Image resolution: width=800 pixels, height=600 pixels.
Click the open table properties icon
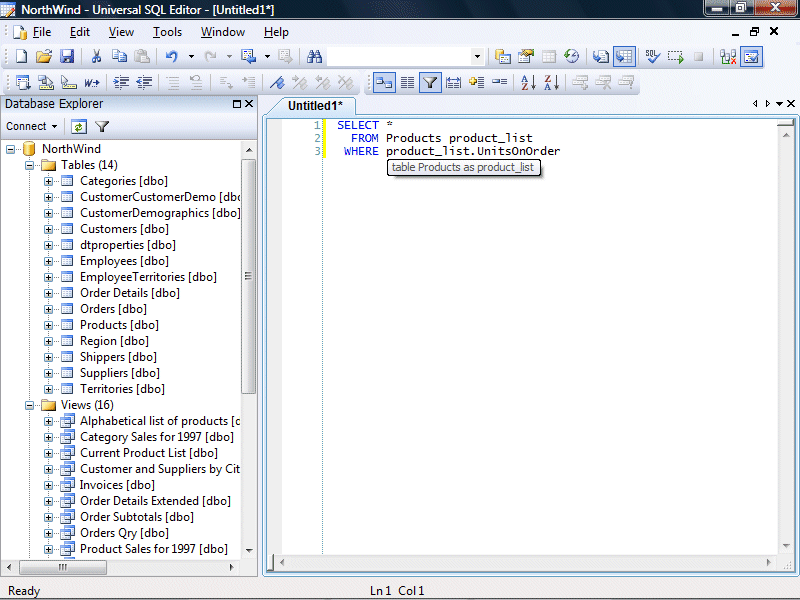coord(526,56)
